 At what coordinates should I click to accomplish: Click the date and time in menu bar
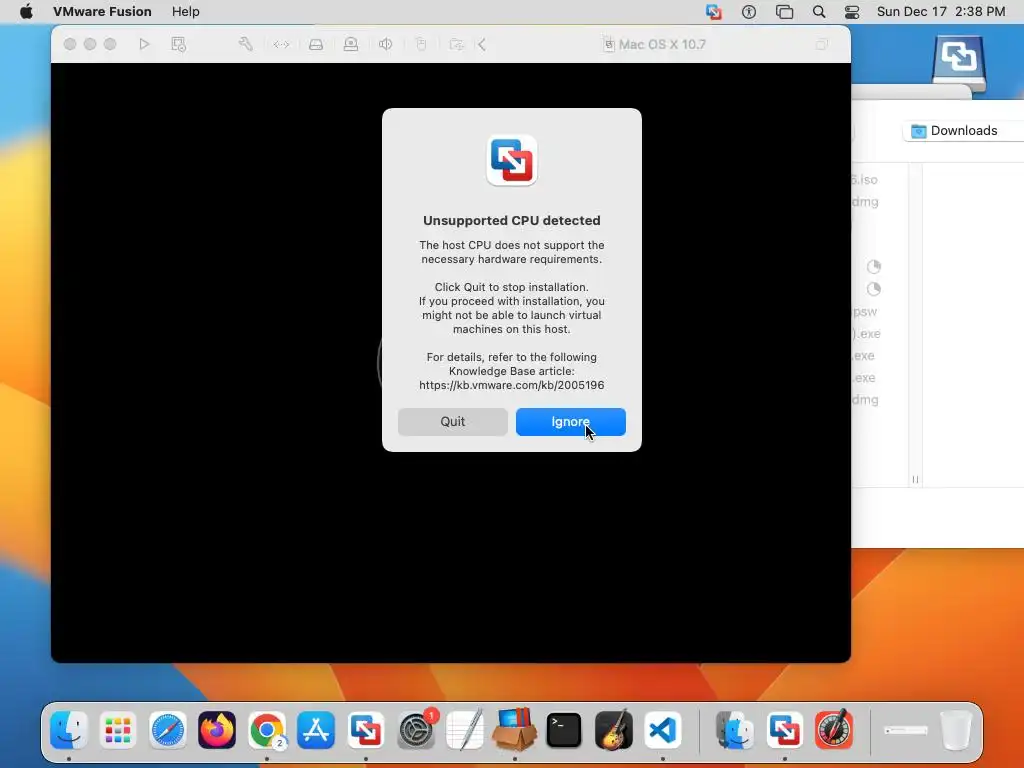941,12
